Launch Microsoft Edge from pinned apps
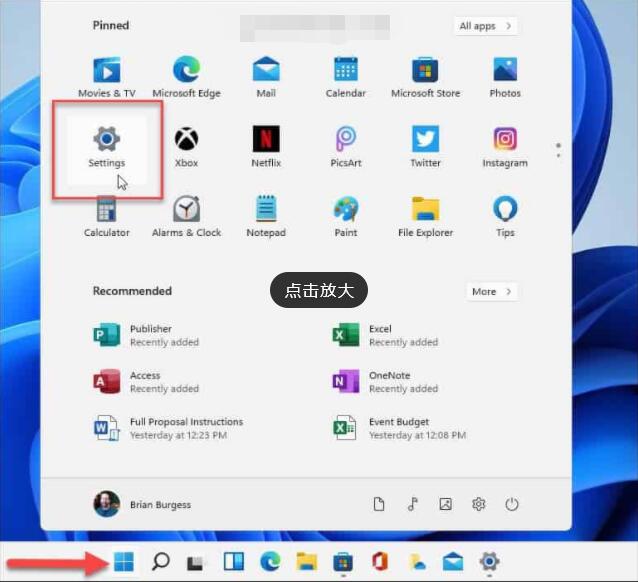 [x=186, y=78]
